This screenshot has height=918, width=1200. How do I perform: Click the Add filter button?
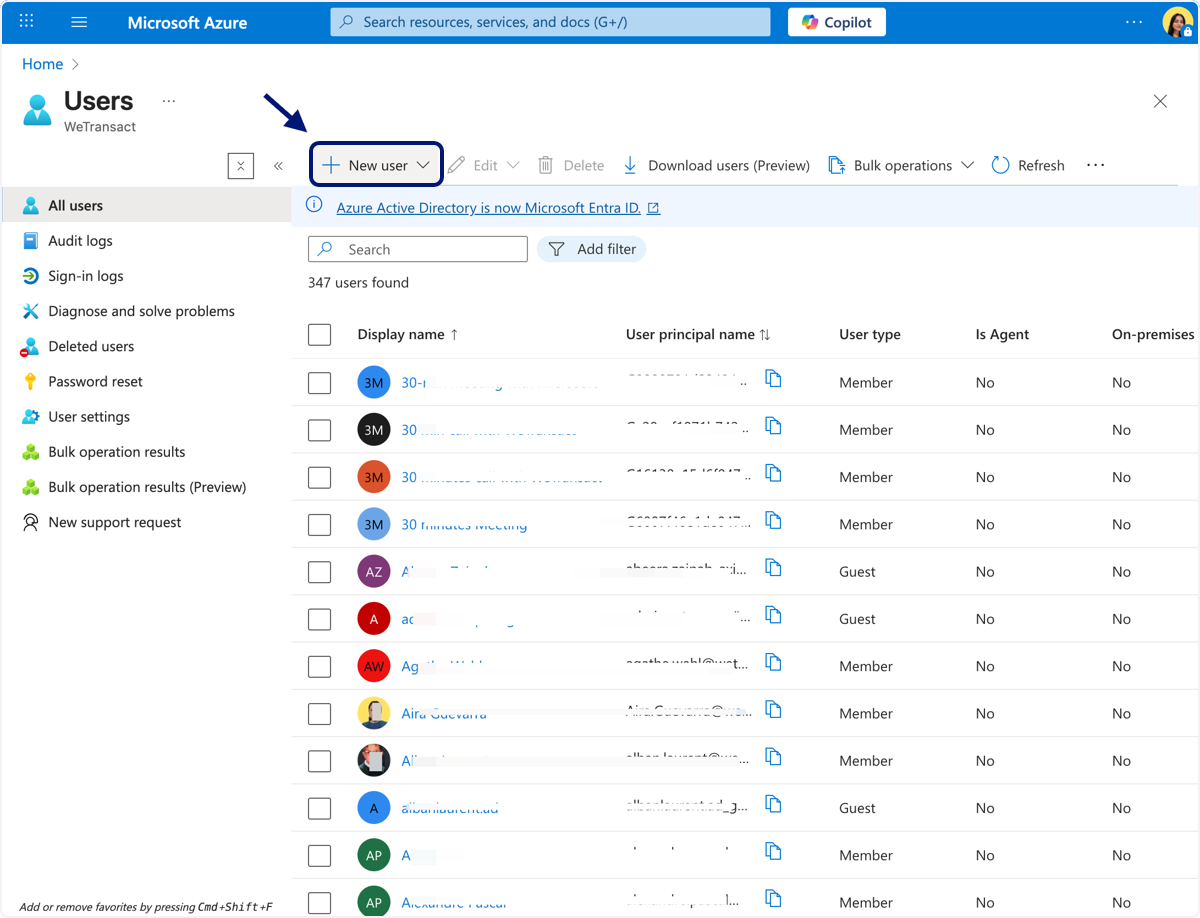[592, 249]
